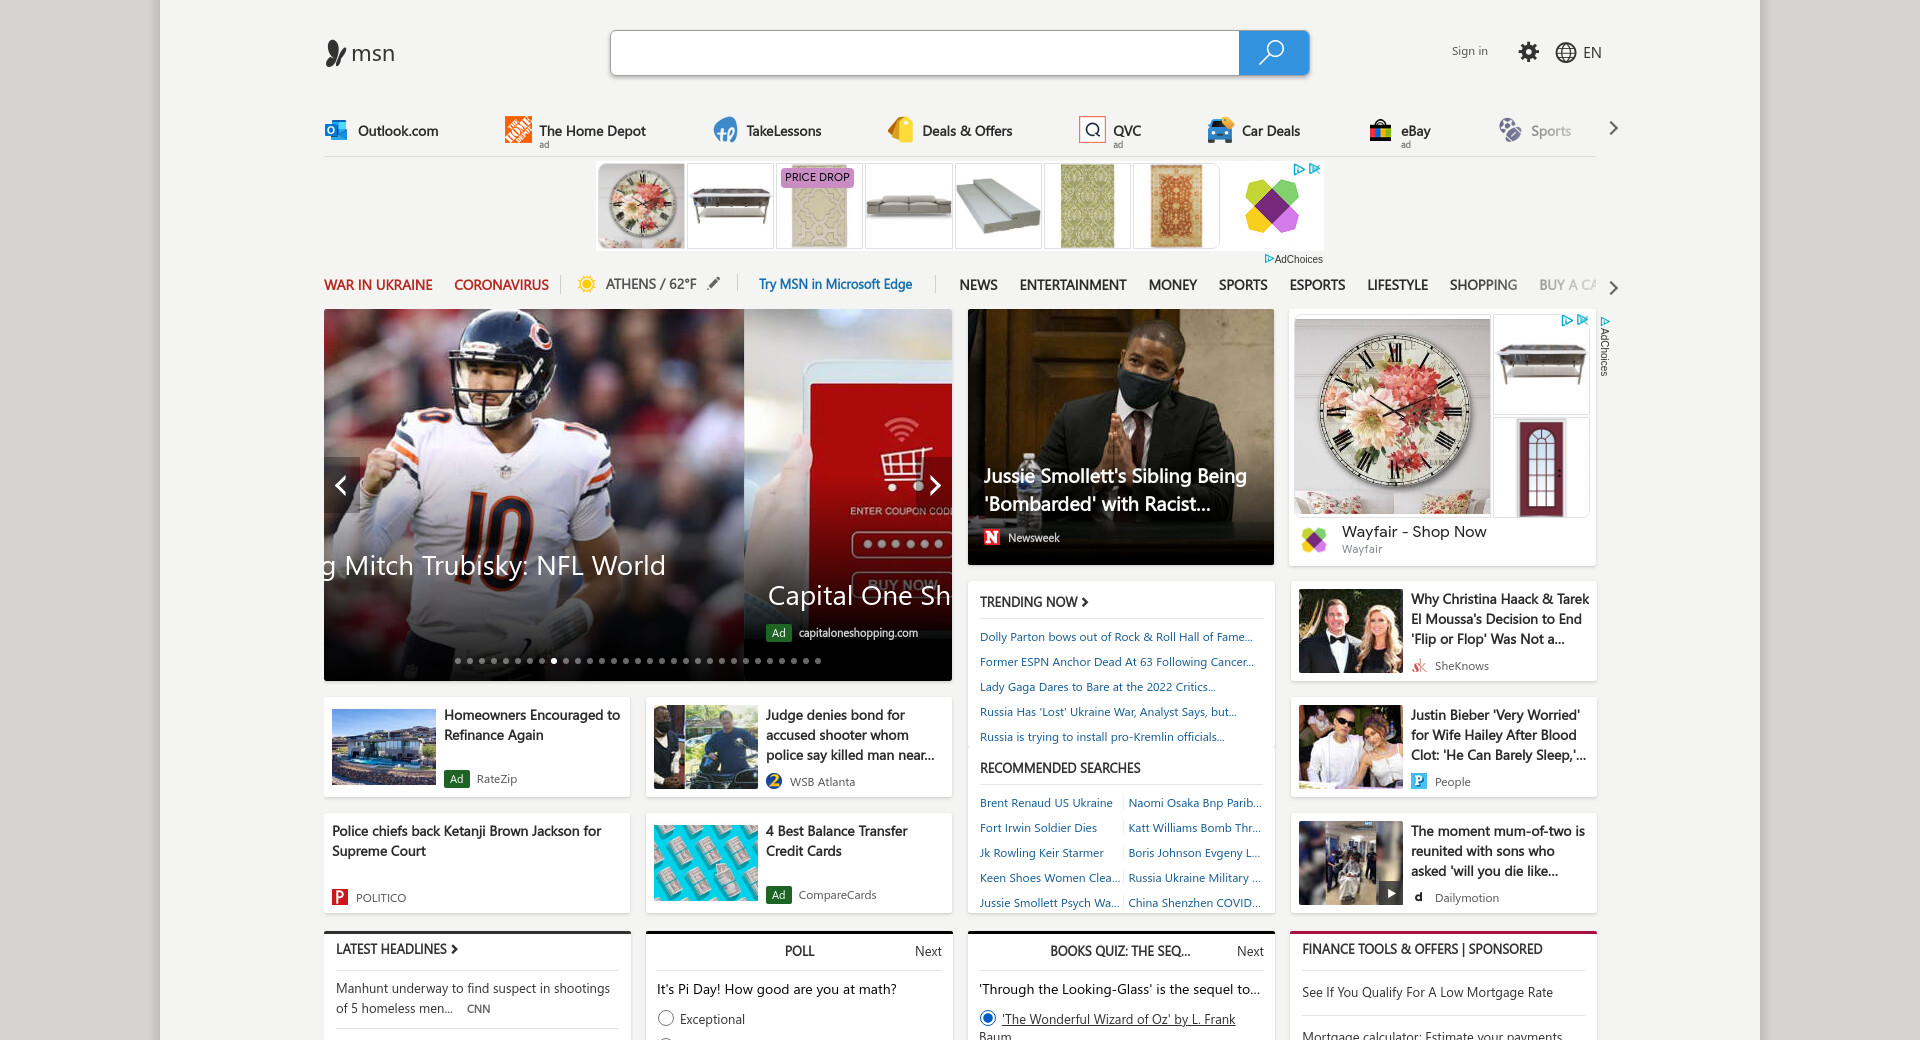Image resolution: width=1920 pixels, height=1040 pixels.
Task: Switch to the Esports section
Action: tap(1317, 285)
